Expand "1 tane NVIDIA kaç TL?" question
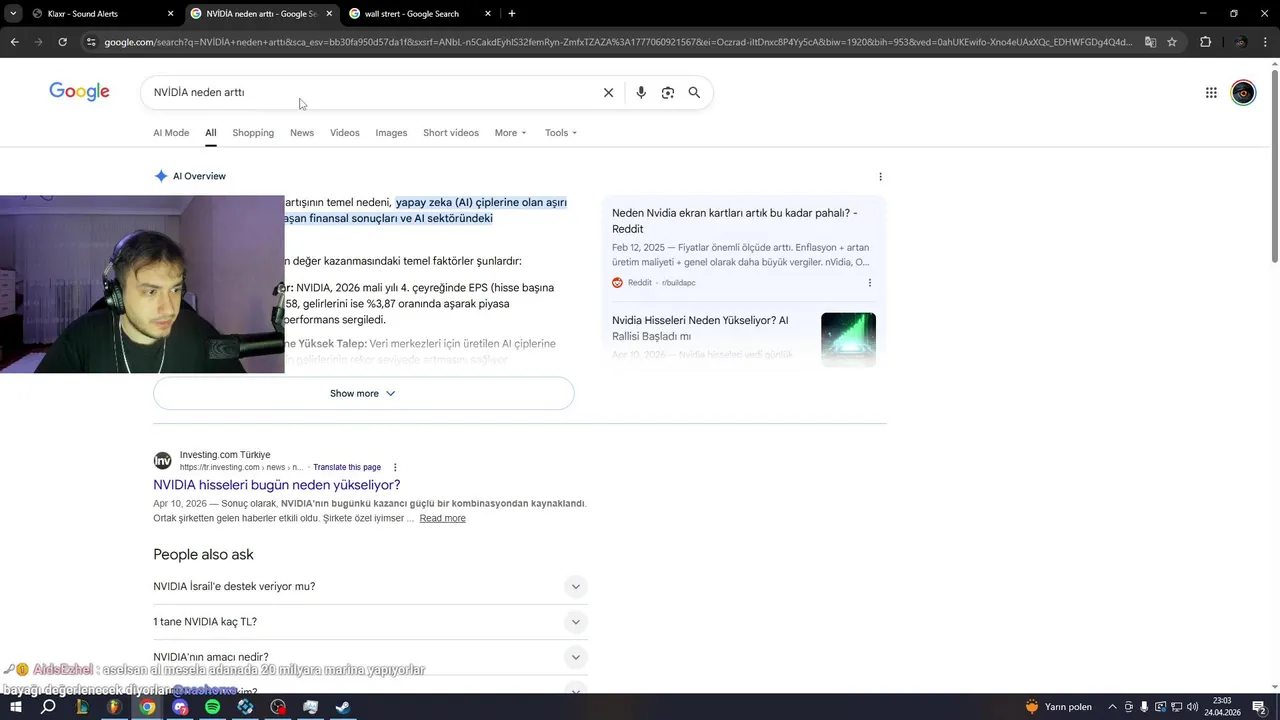The height and width of the screenshot is (720, 1280). [x=370, y=622]
